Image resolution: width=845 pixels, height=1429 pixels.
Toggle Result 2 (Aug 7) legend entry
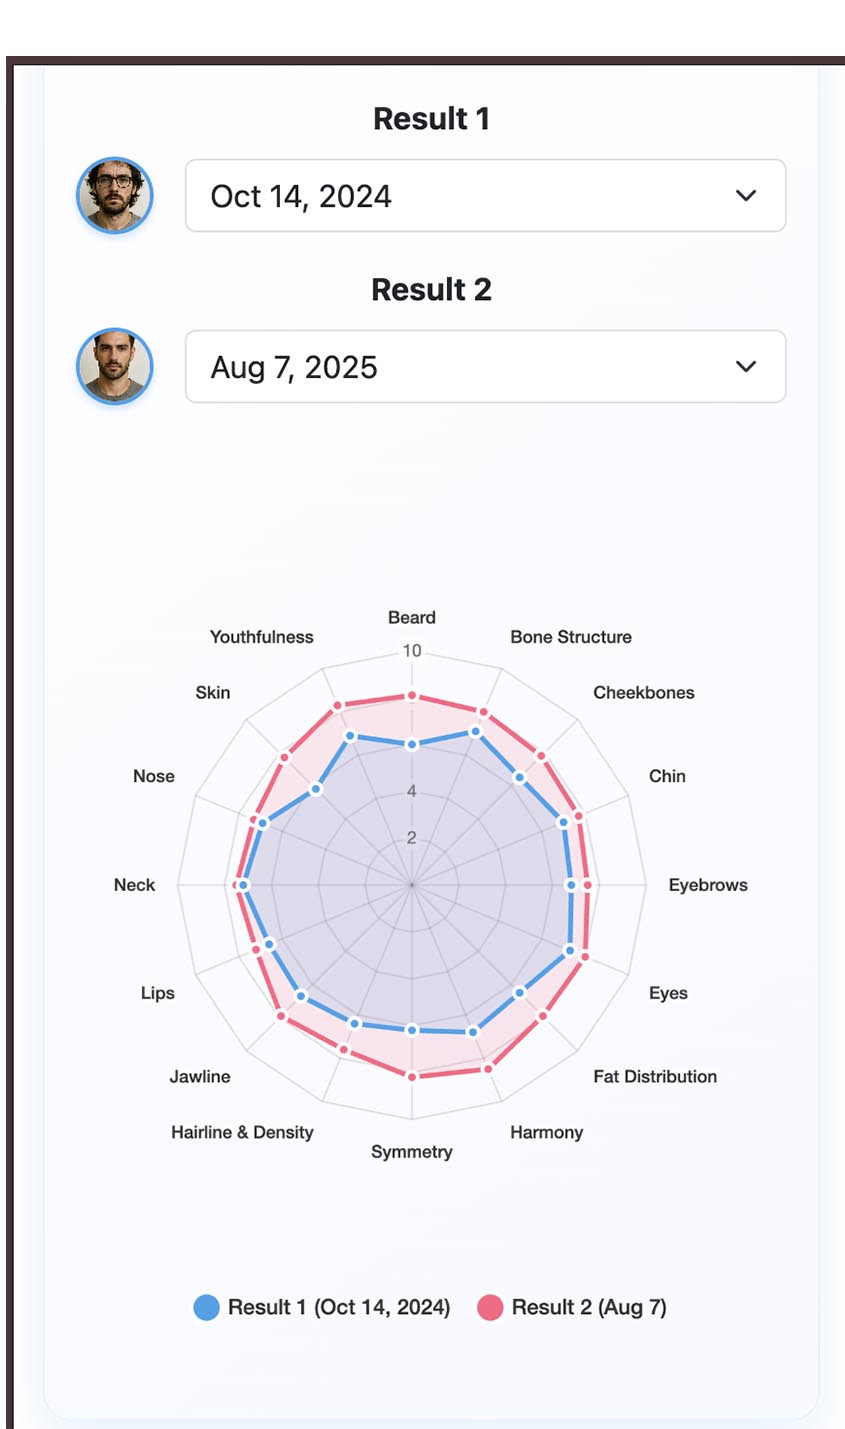[588, 1307]
